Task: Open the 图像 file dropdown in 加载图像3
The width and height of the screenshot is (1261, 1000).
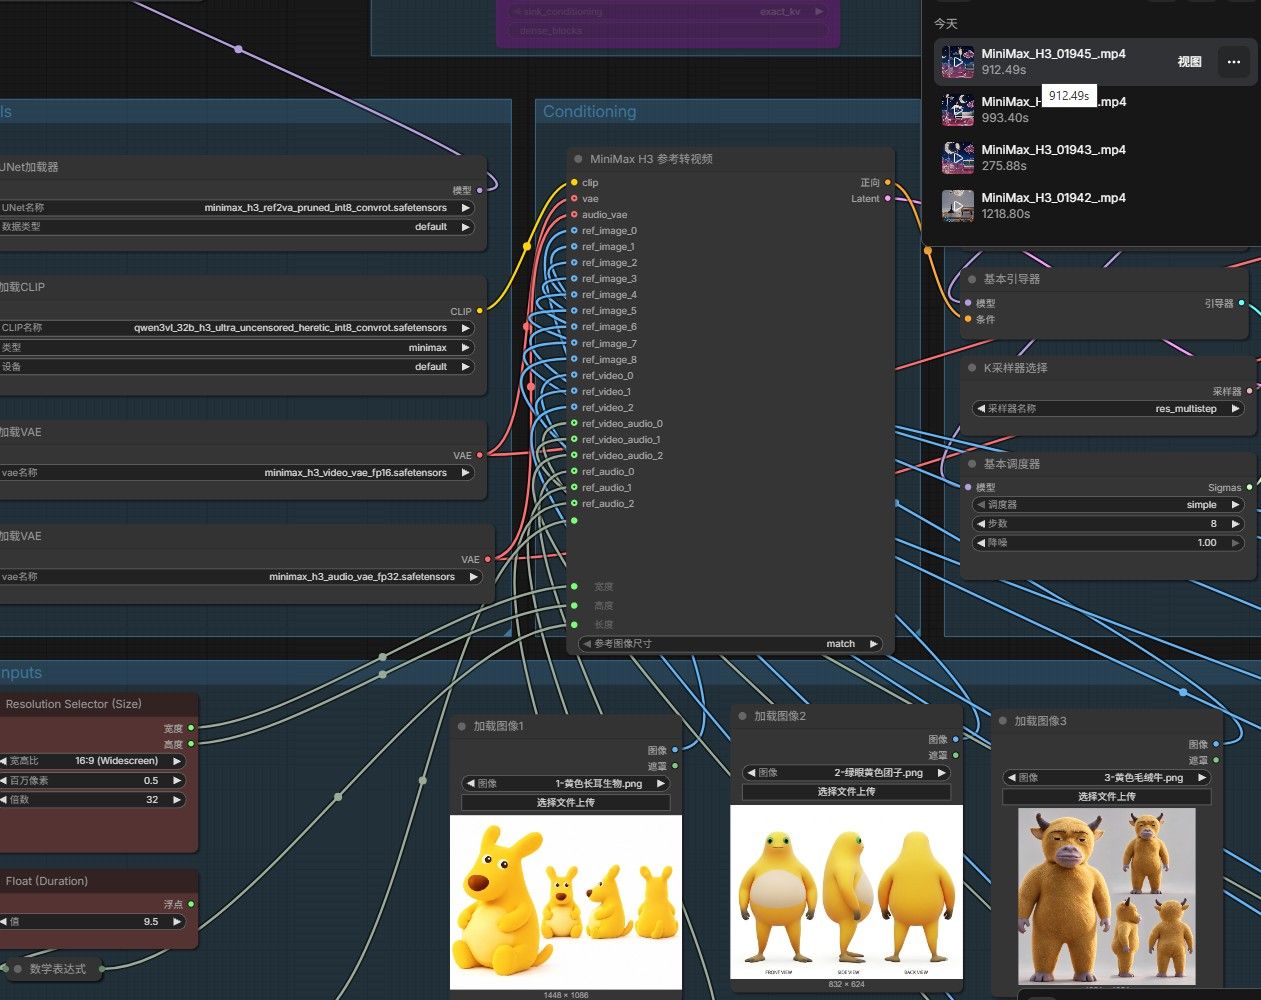Action: tap(1106, 778)
